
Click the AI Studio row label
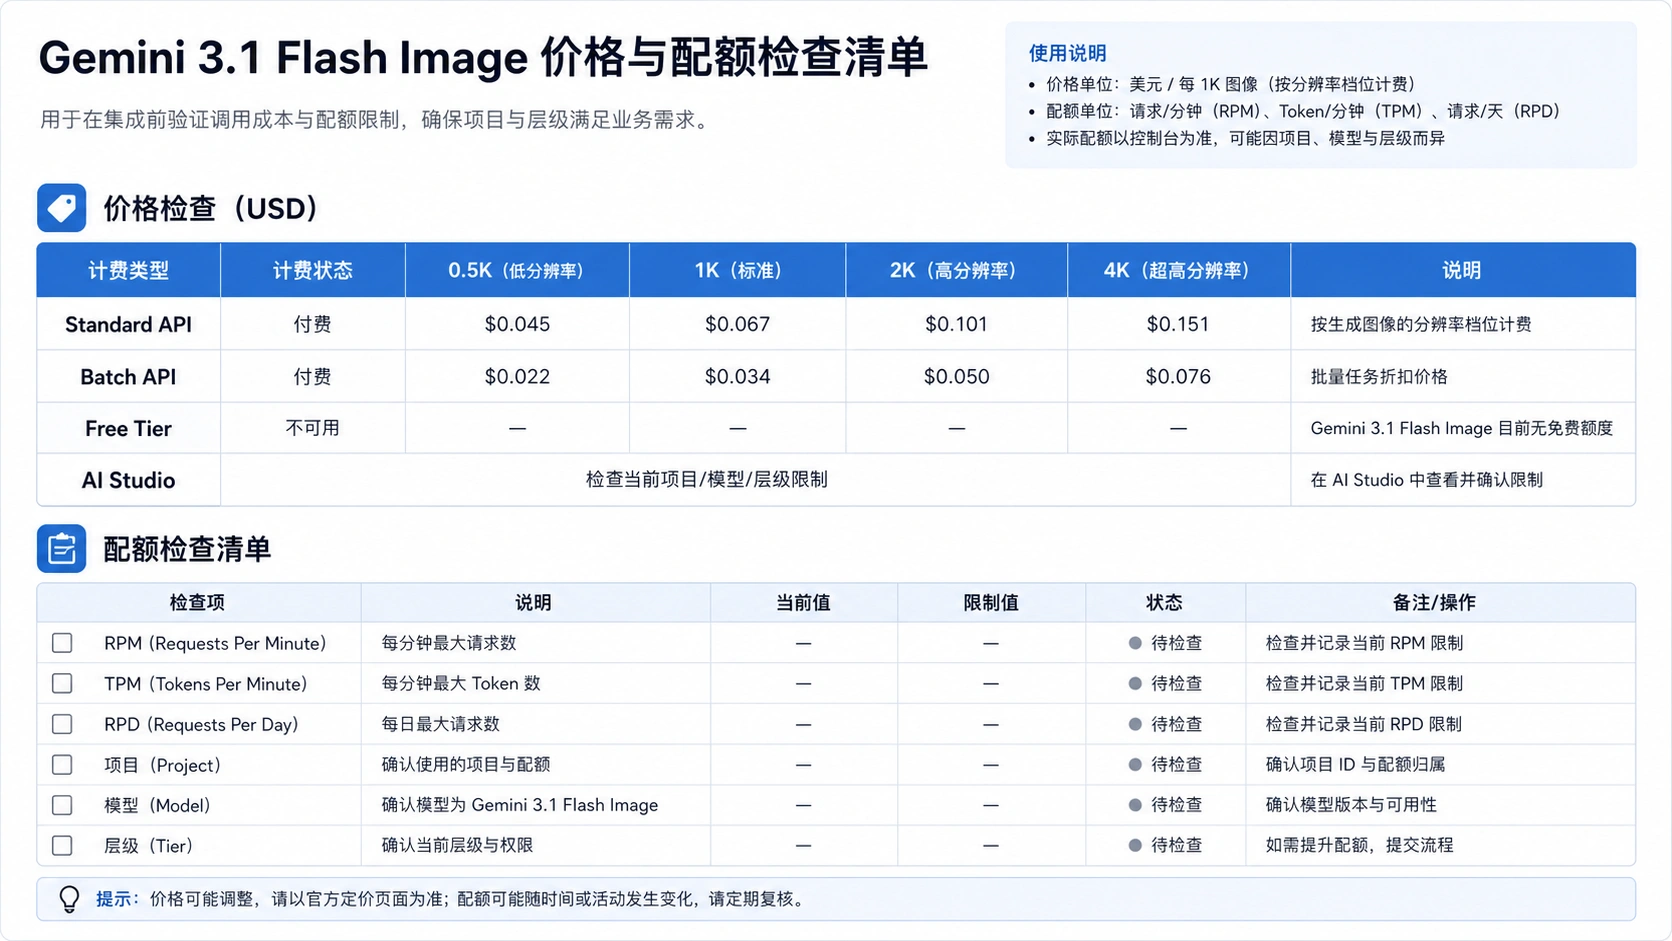tap(128, 481)
